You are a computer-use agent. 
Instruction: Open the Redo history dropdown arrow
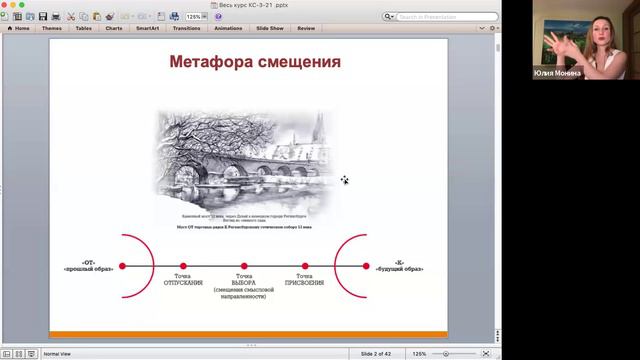[x=150, y=17]
